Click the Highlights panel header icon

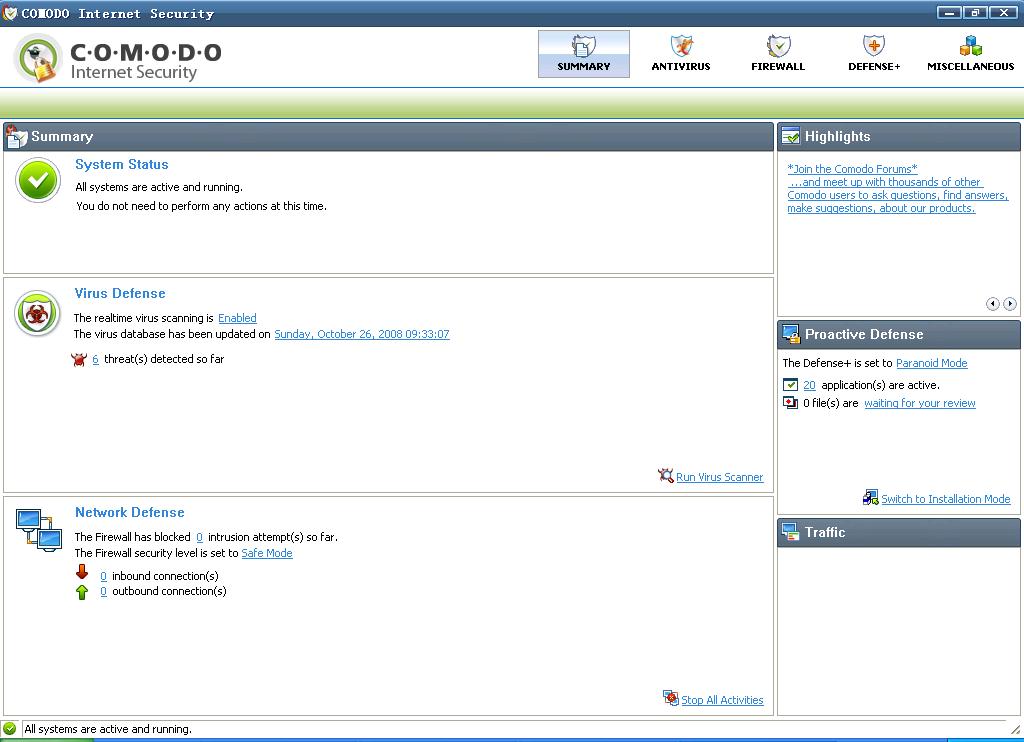(x=790, y=136)
